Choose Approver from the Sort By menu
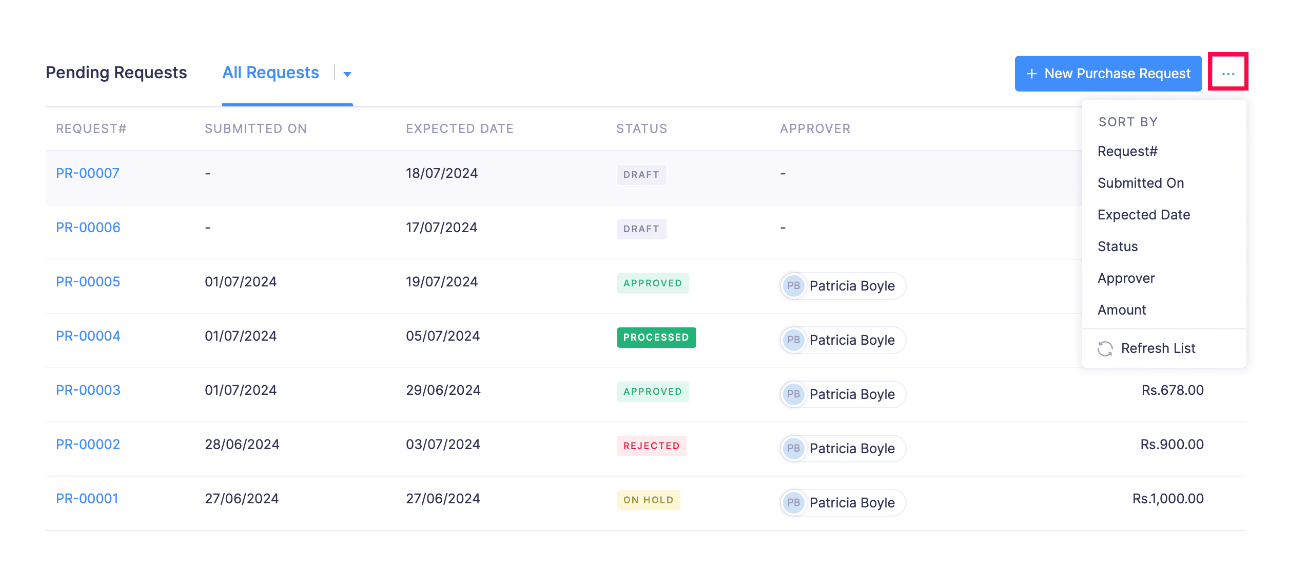The image size is (1300, 576). click(x=1125, y=278)
